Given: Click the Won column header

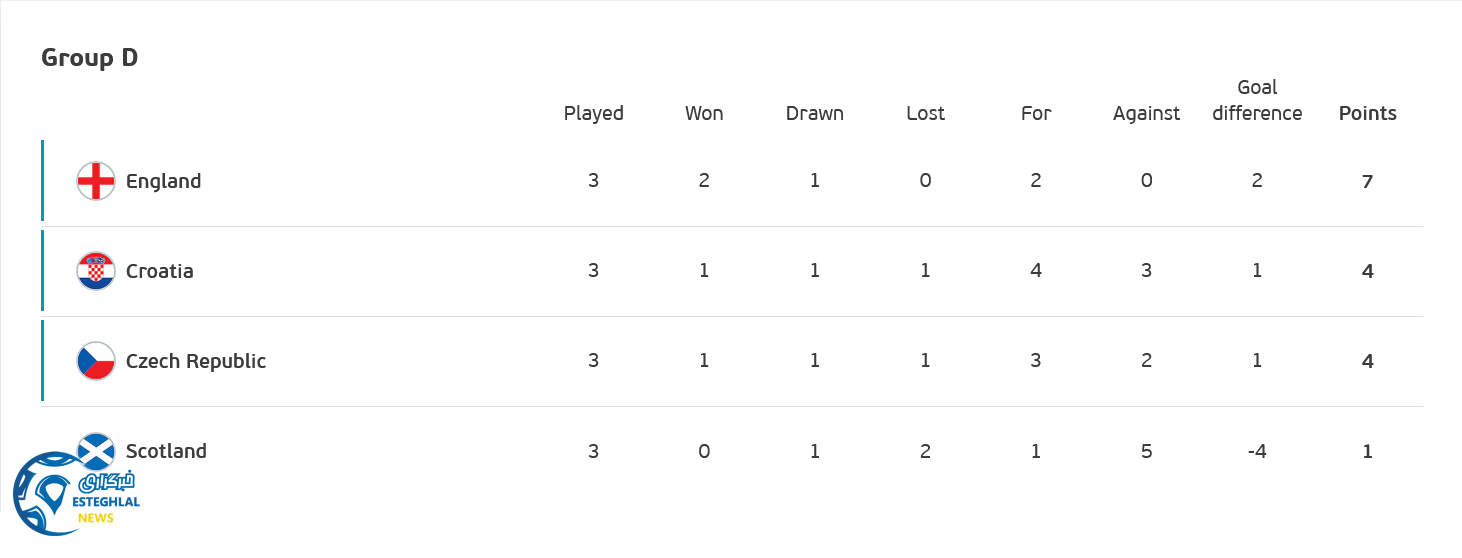Looking at the screenshot, I should (704, 113).
